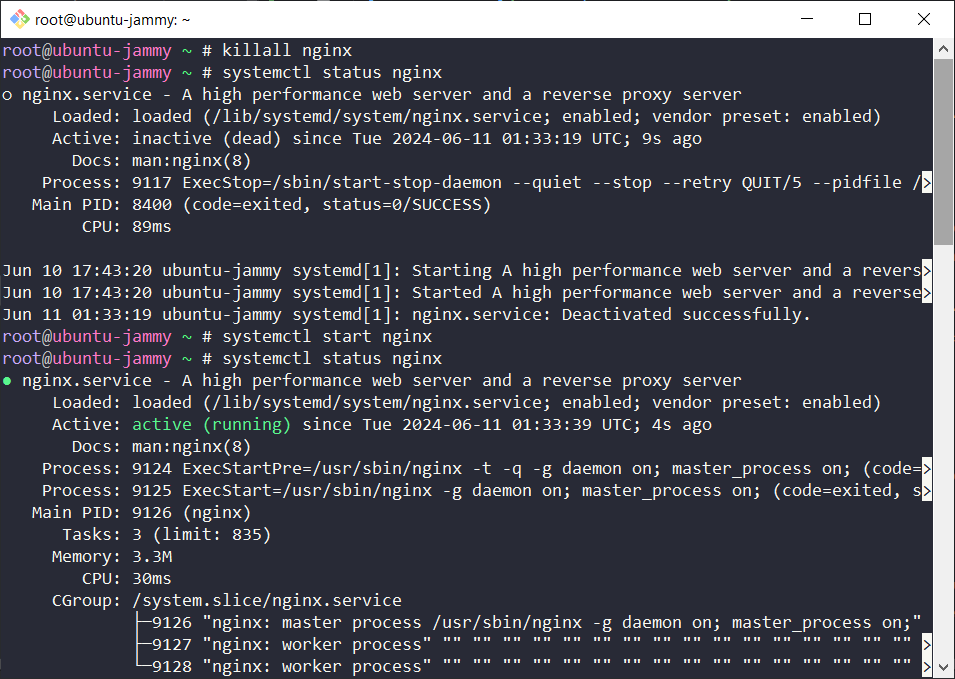Click empty scrollbar track below the thumb
The width and height of the screenshot is (955, 679).
tap(943, 450)
